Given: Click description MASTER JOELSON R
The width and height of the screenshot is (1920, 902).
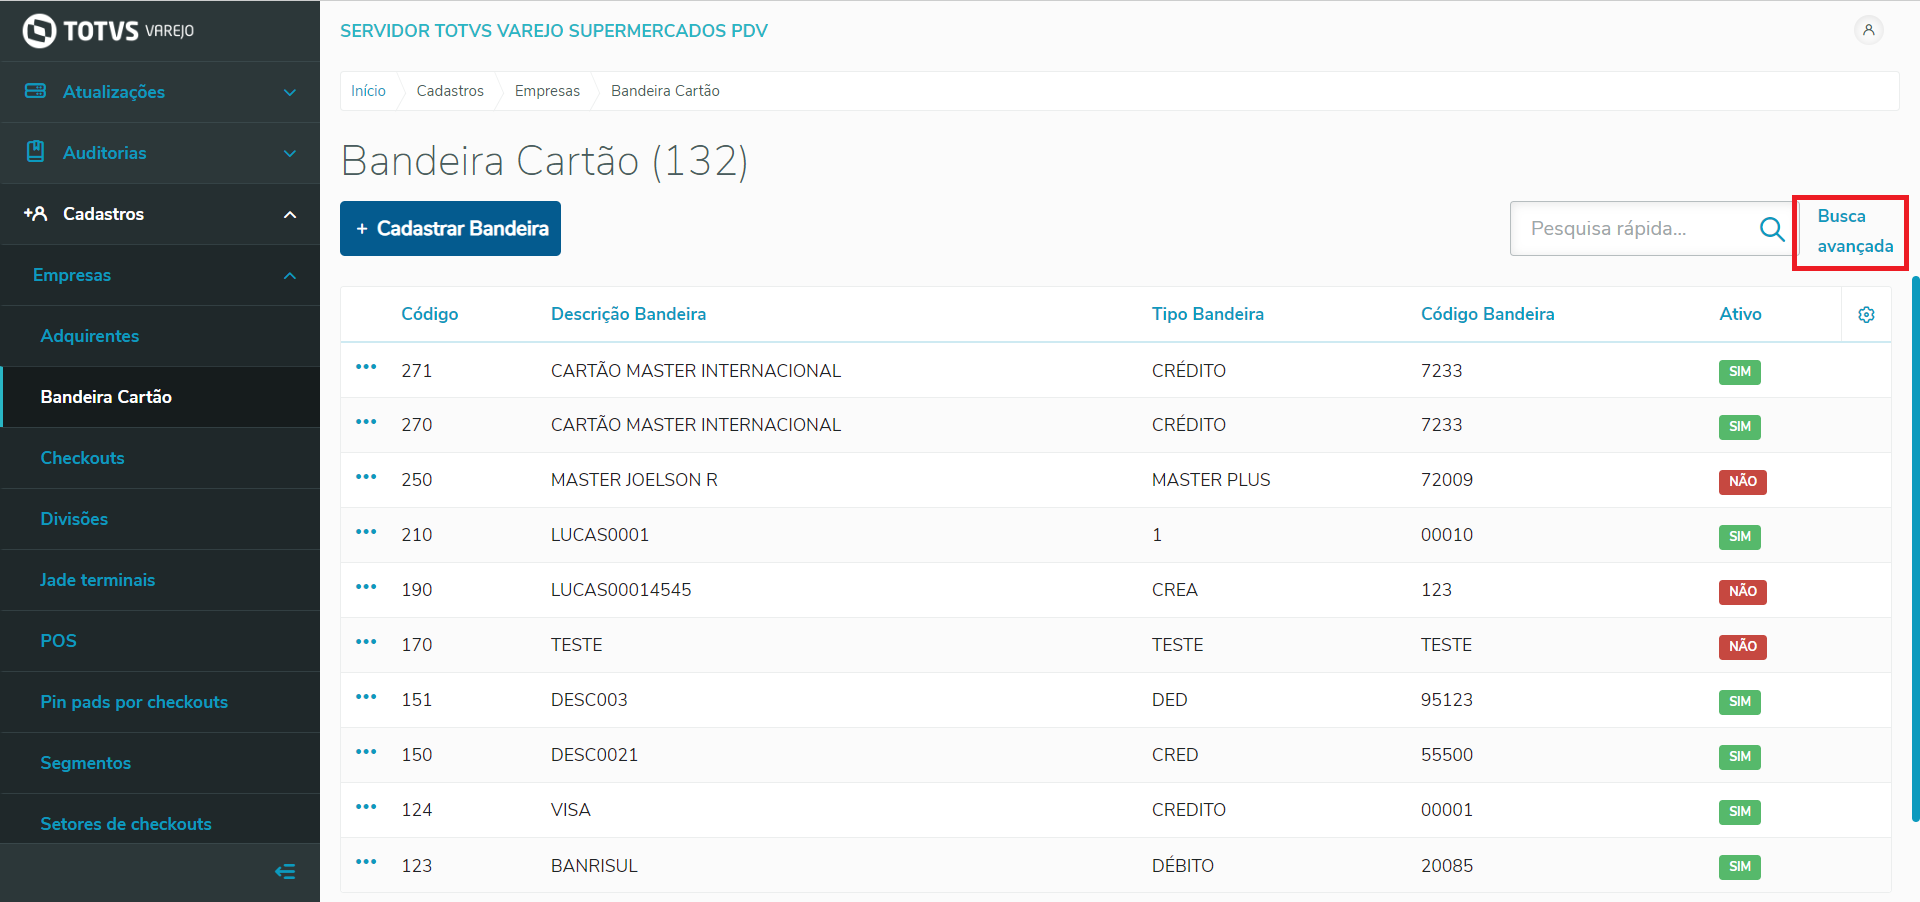Looking at the screenshot, I should point(634,480).
